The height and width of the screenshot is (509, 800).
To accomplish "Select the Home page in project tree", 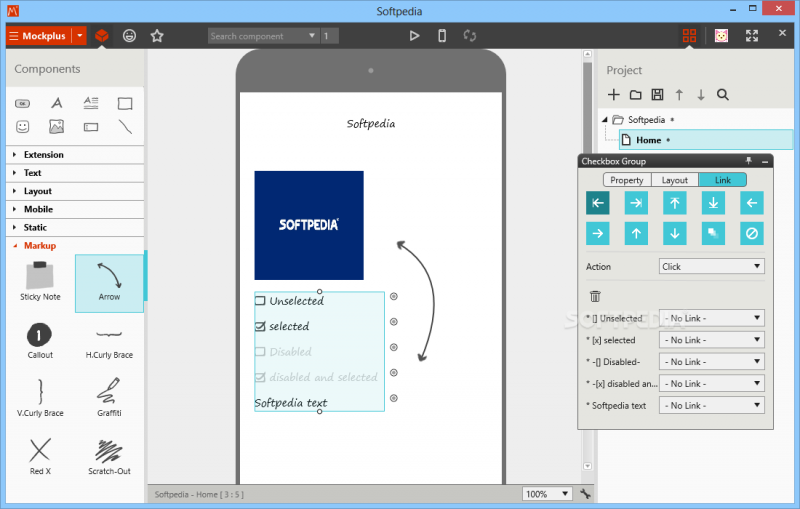I will 706,140.
